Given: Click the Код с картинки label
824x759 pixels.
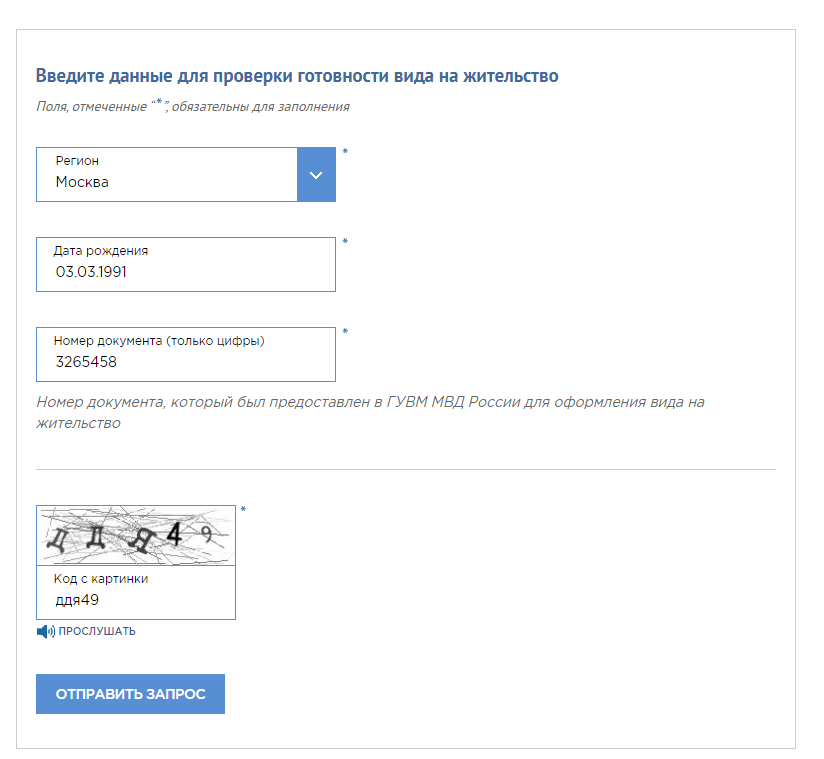Looking at the screenshot, I should [101, 579].
